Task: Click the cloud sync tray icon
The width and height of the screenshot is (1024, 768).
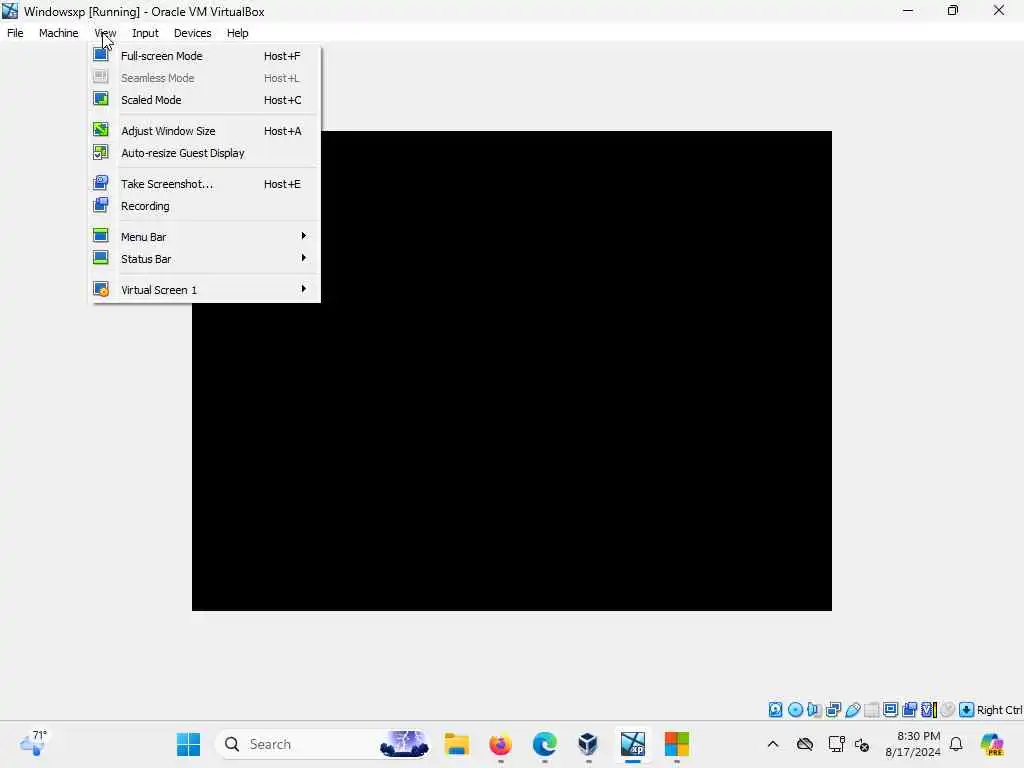Action: (x=805, y=744)
